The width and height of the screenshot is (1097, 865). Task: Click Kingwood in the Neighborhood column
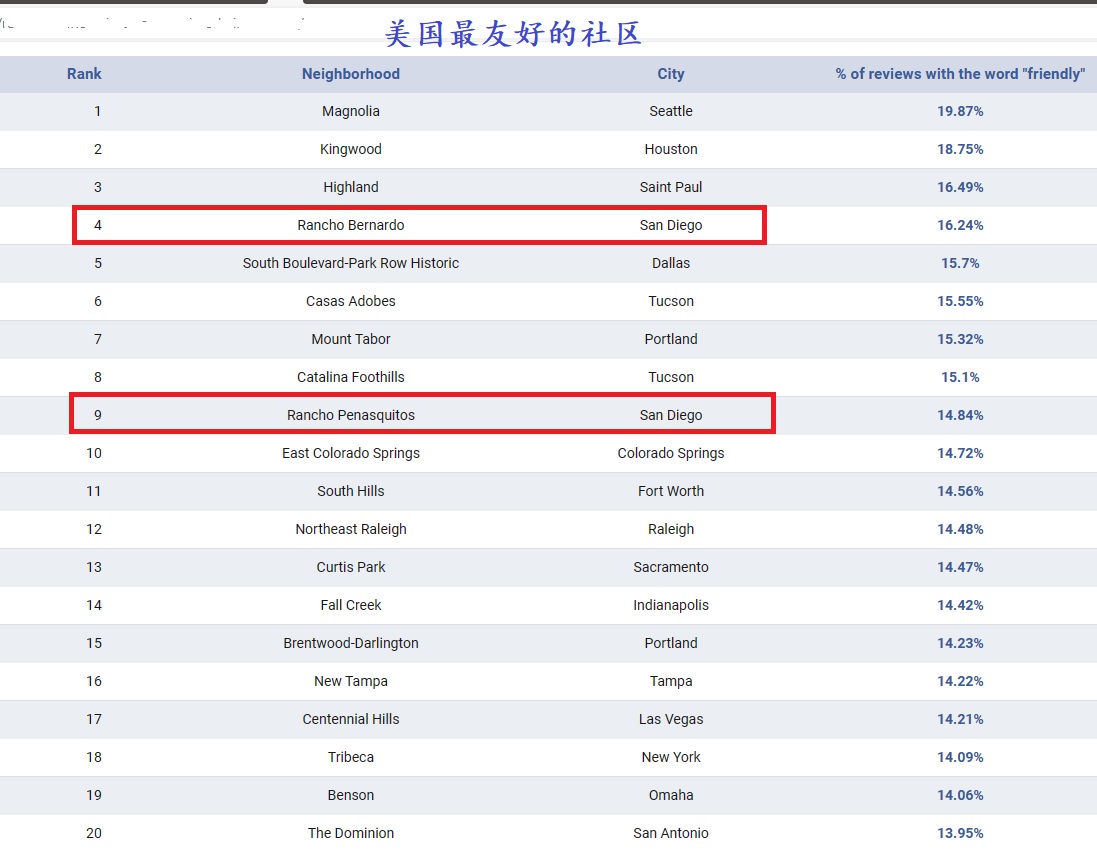click(350, 149)
